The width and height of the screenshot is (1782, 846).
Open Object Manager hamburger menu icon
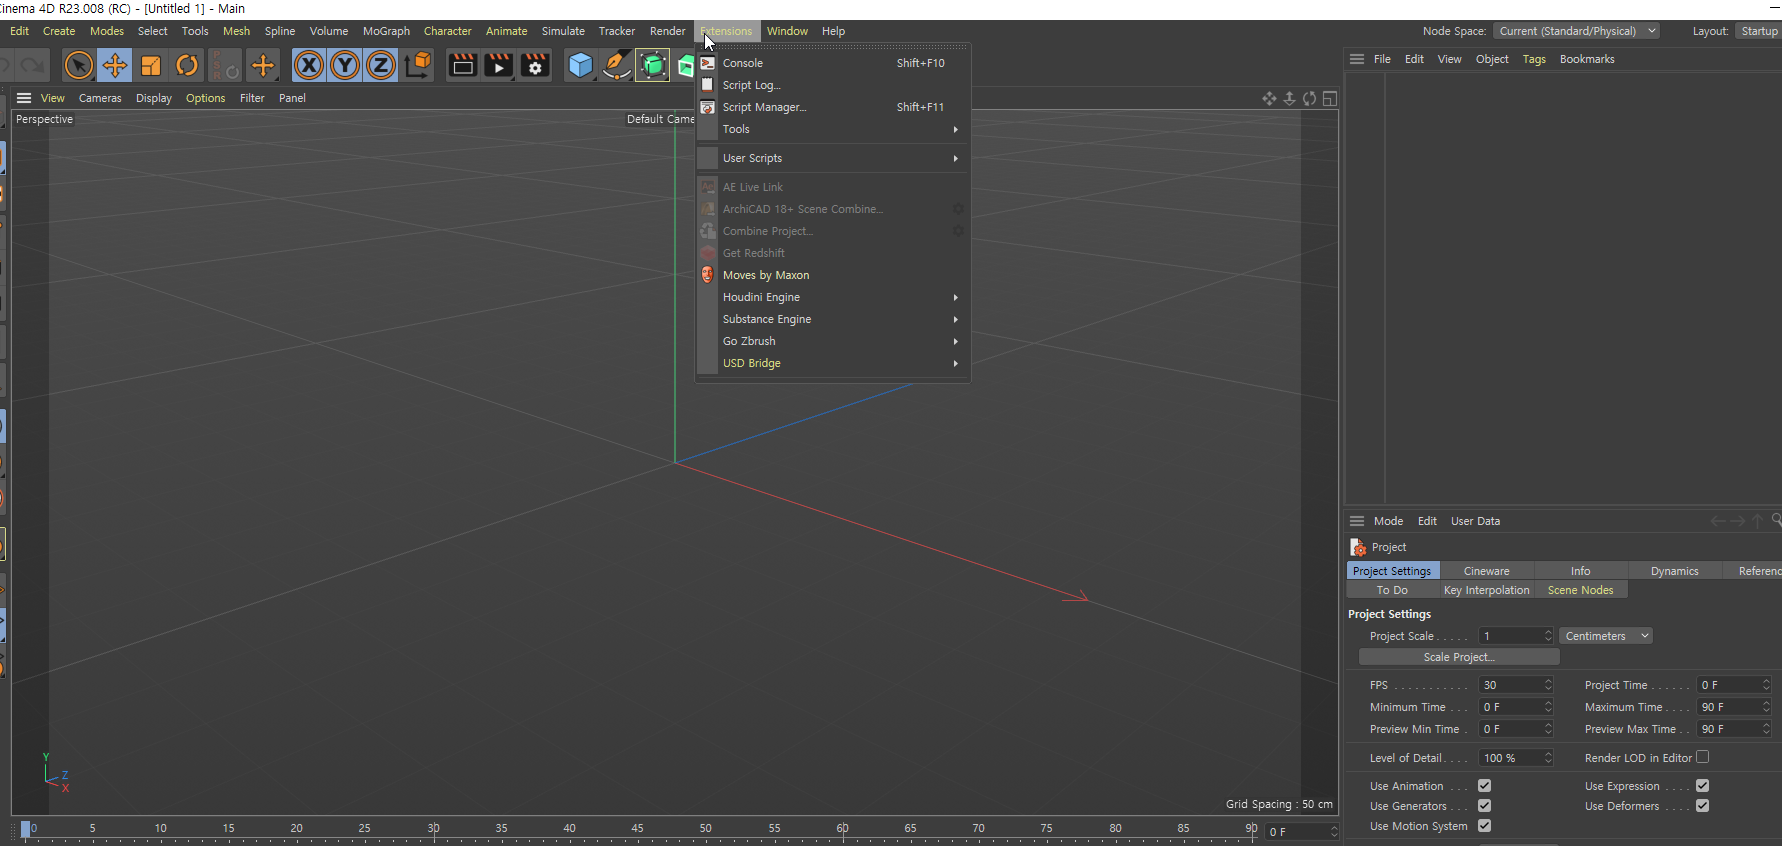coord(1357,59)
